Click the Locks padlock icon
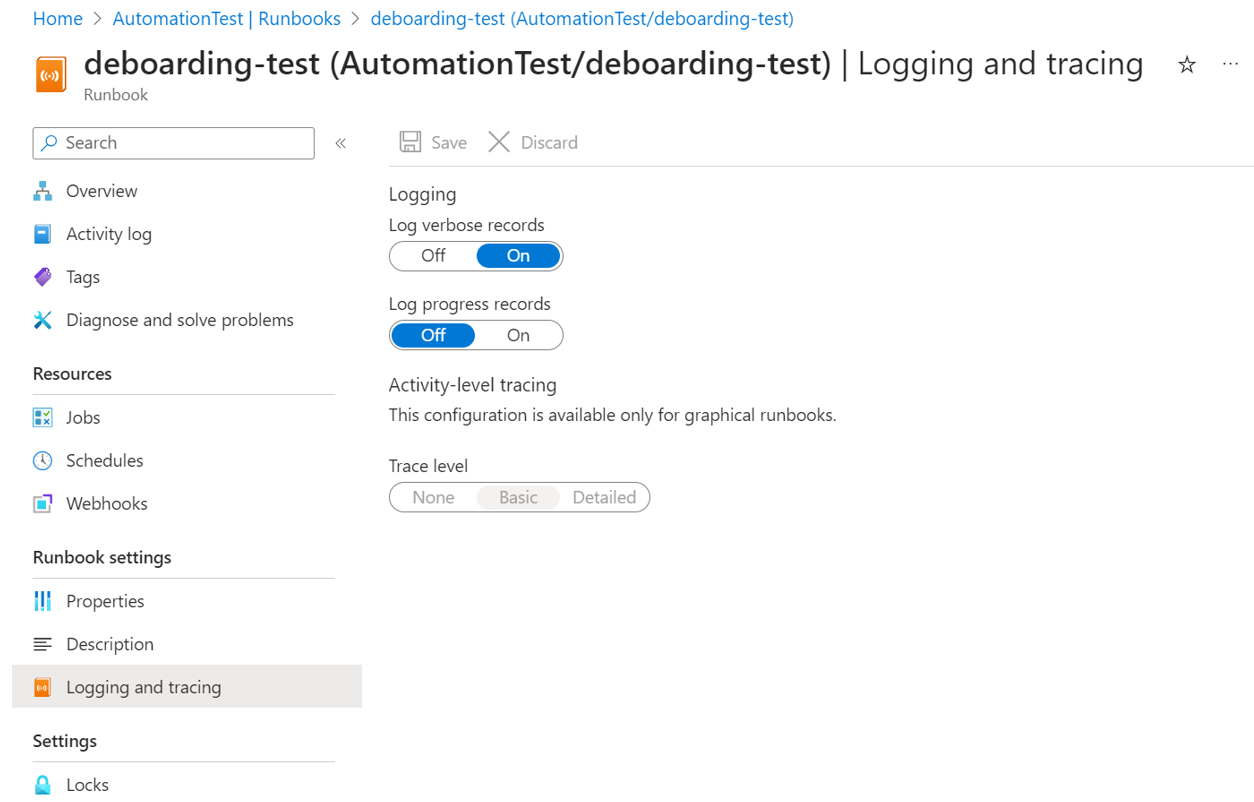Viewport: 1254px width, 802px height. pos(42,785)
